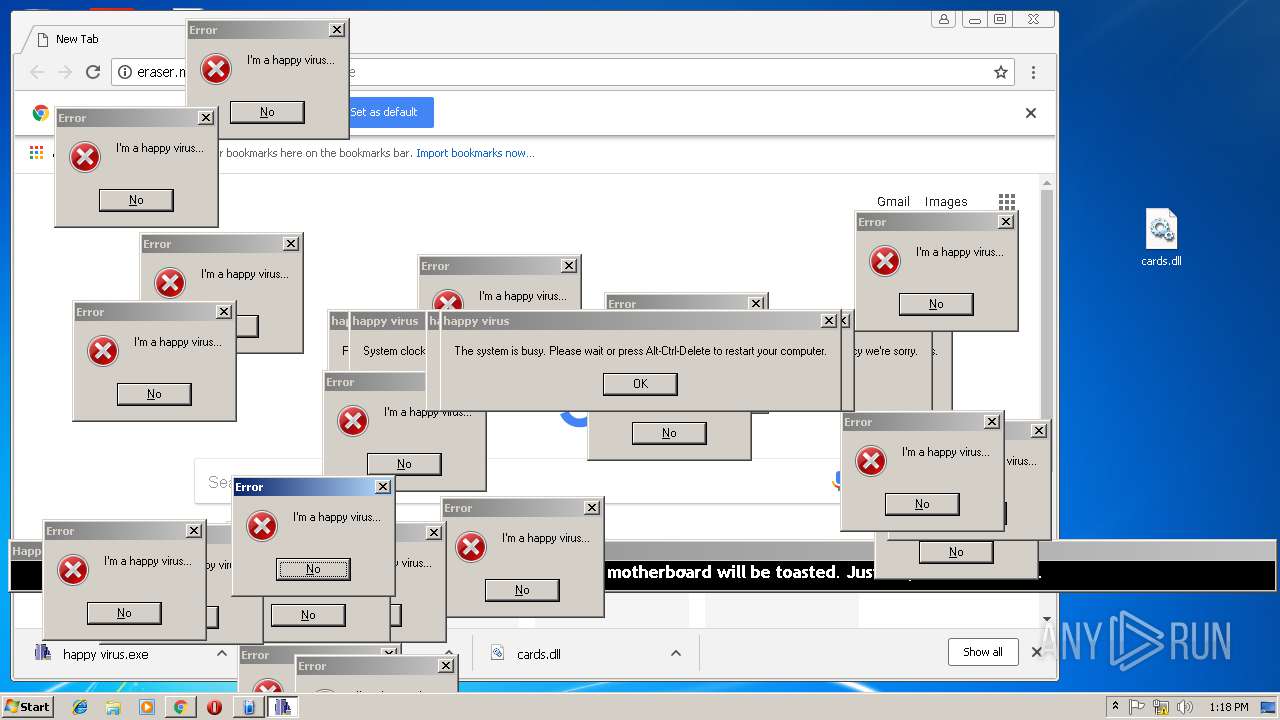
Task: Open the Chrome profile icon in title bar
Action: pyautogui.click(x=943, y=19)
